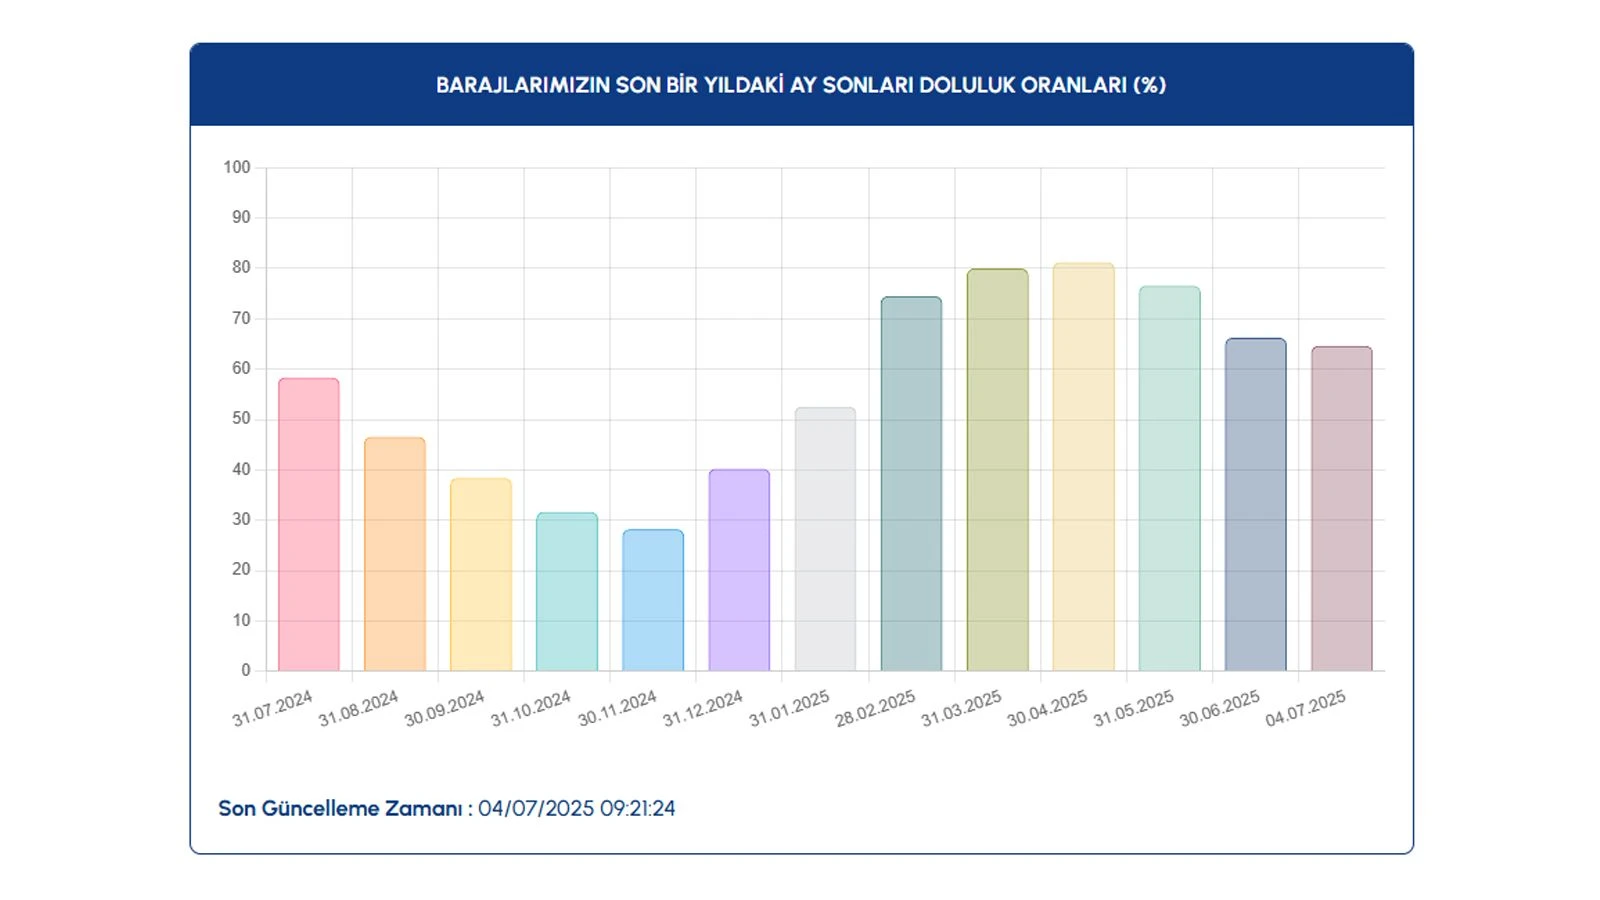Click the 50 label on the y-axis

(x=241, y=418)
